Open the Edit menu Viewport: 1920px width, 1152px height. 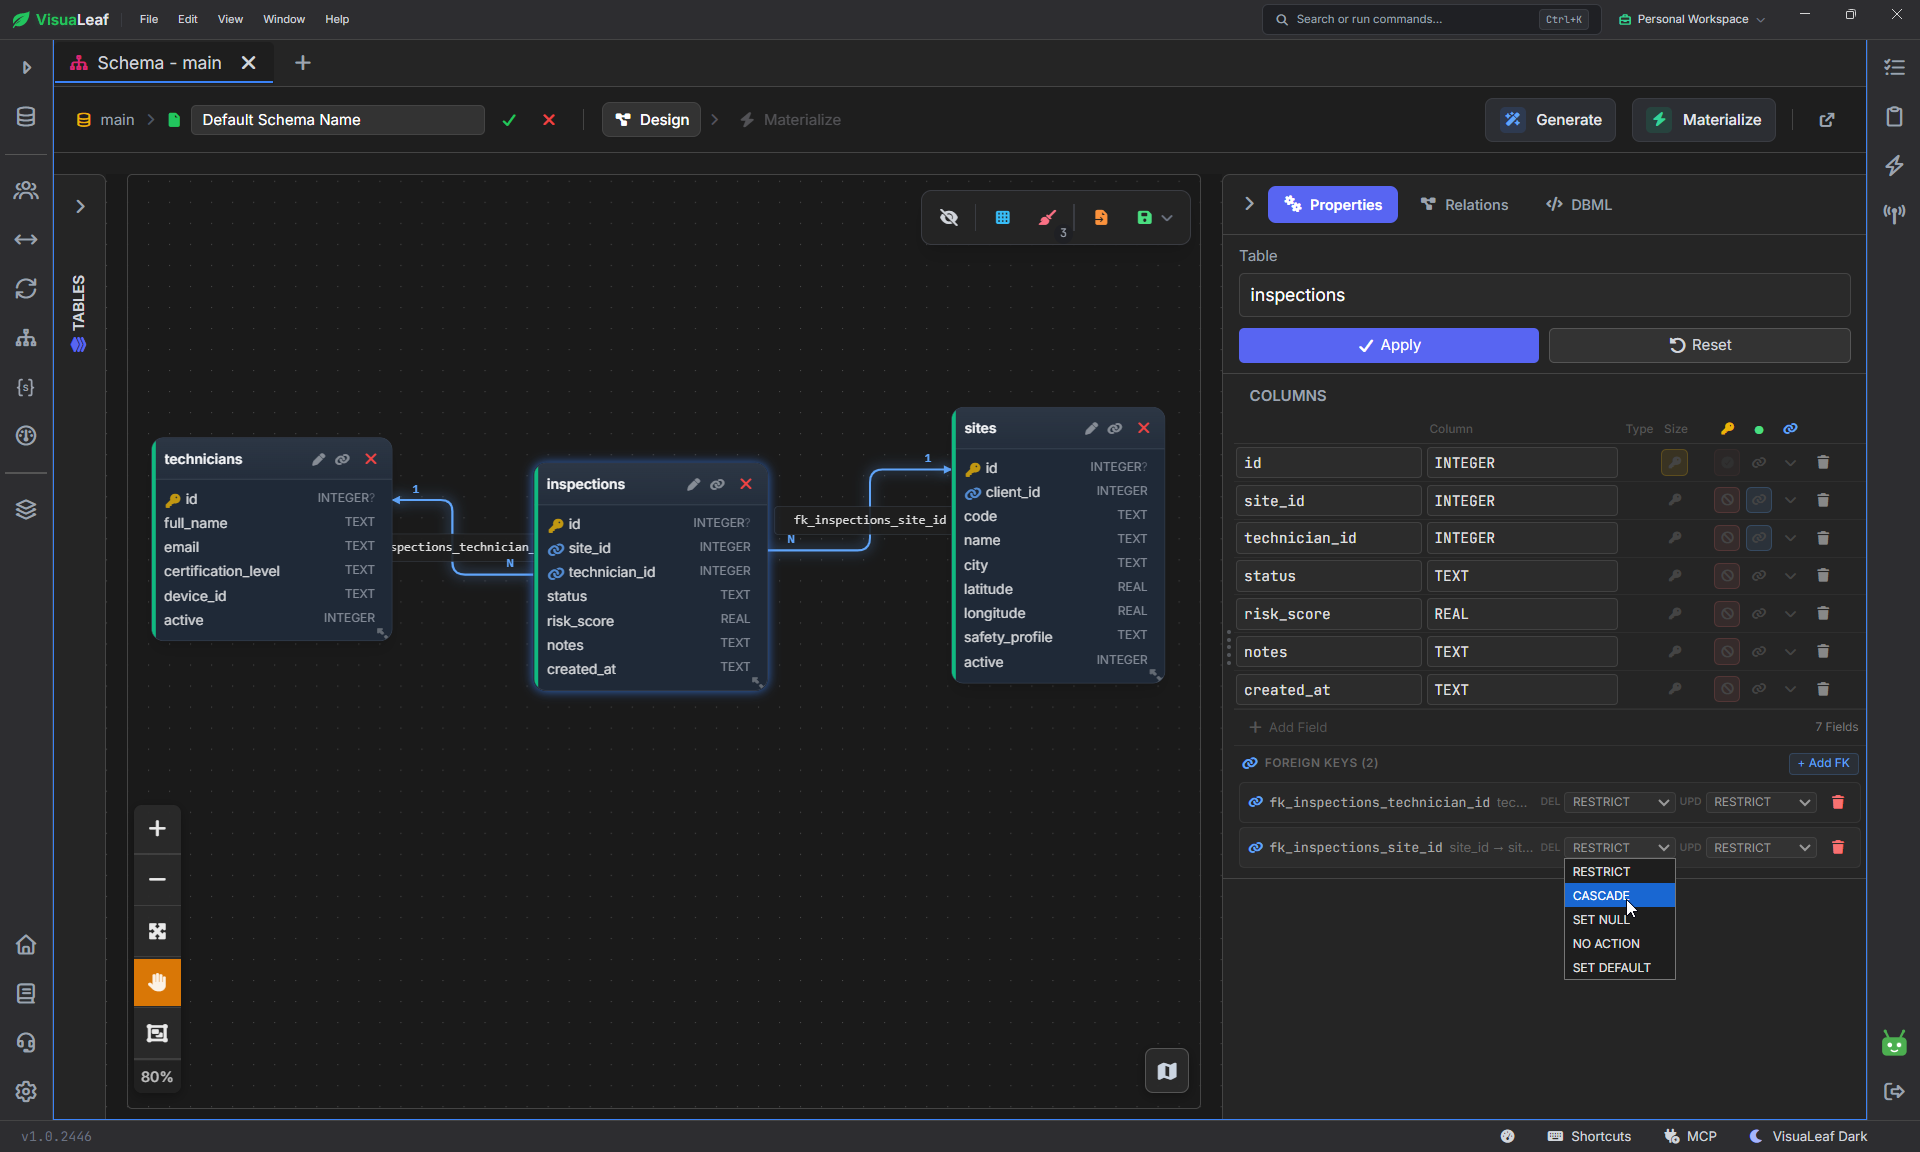click(x=188, y=19)
